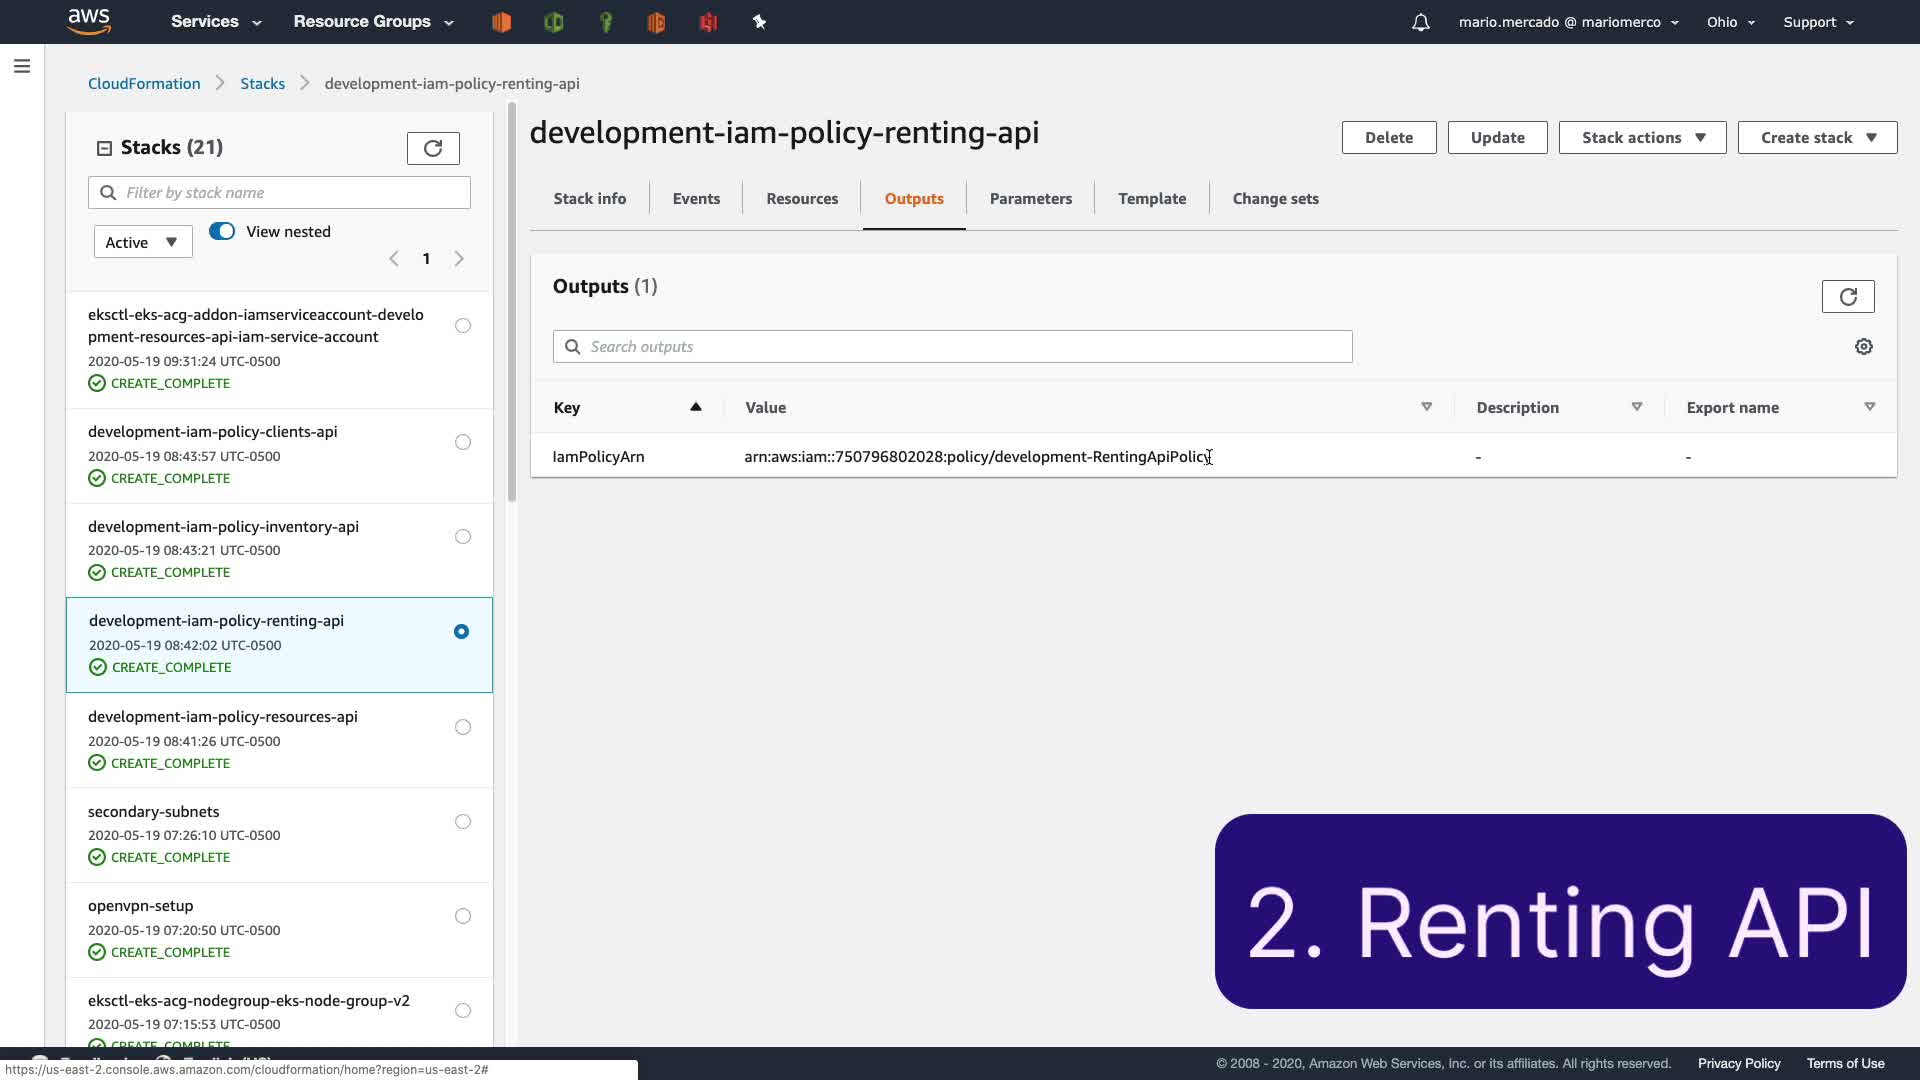This screenshot has height=1080, width=1920.
Task: Refresh the Outputs table
Action: [1847, 296]
